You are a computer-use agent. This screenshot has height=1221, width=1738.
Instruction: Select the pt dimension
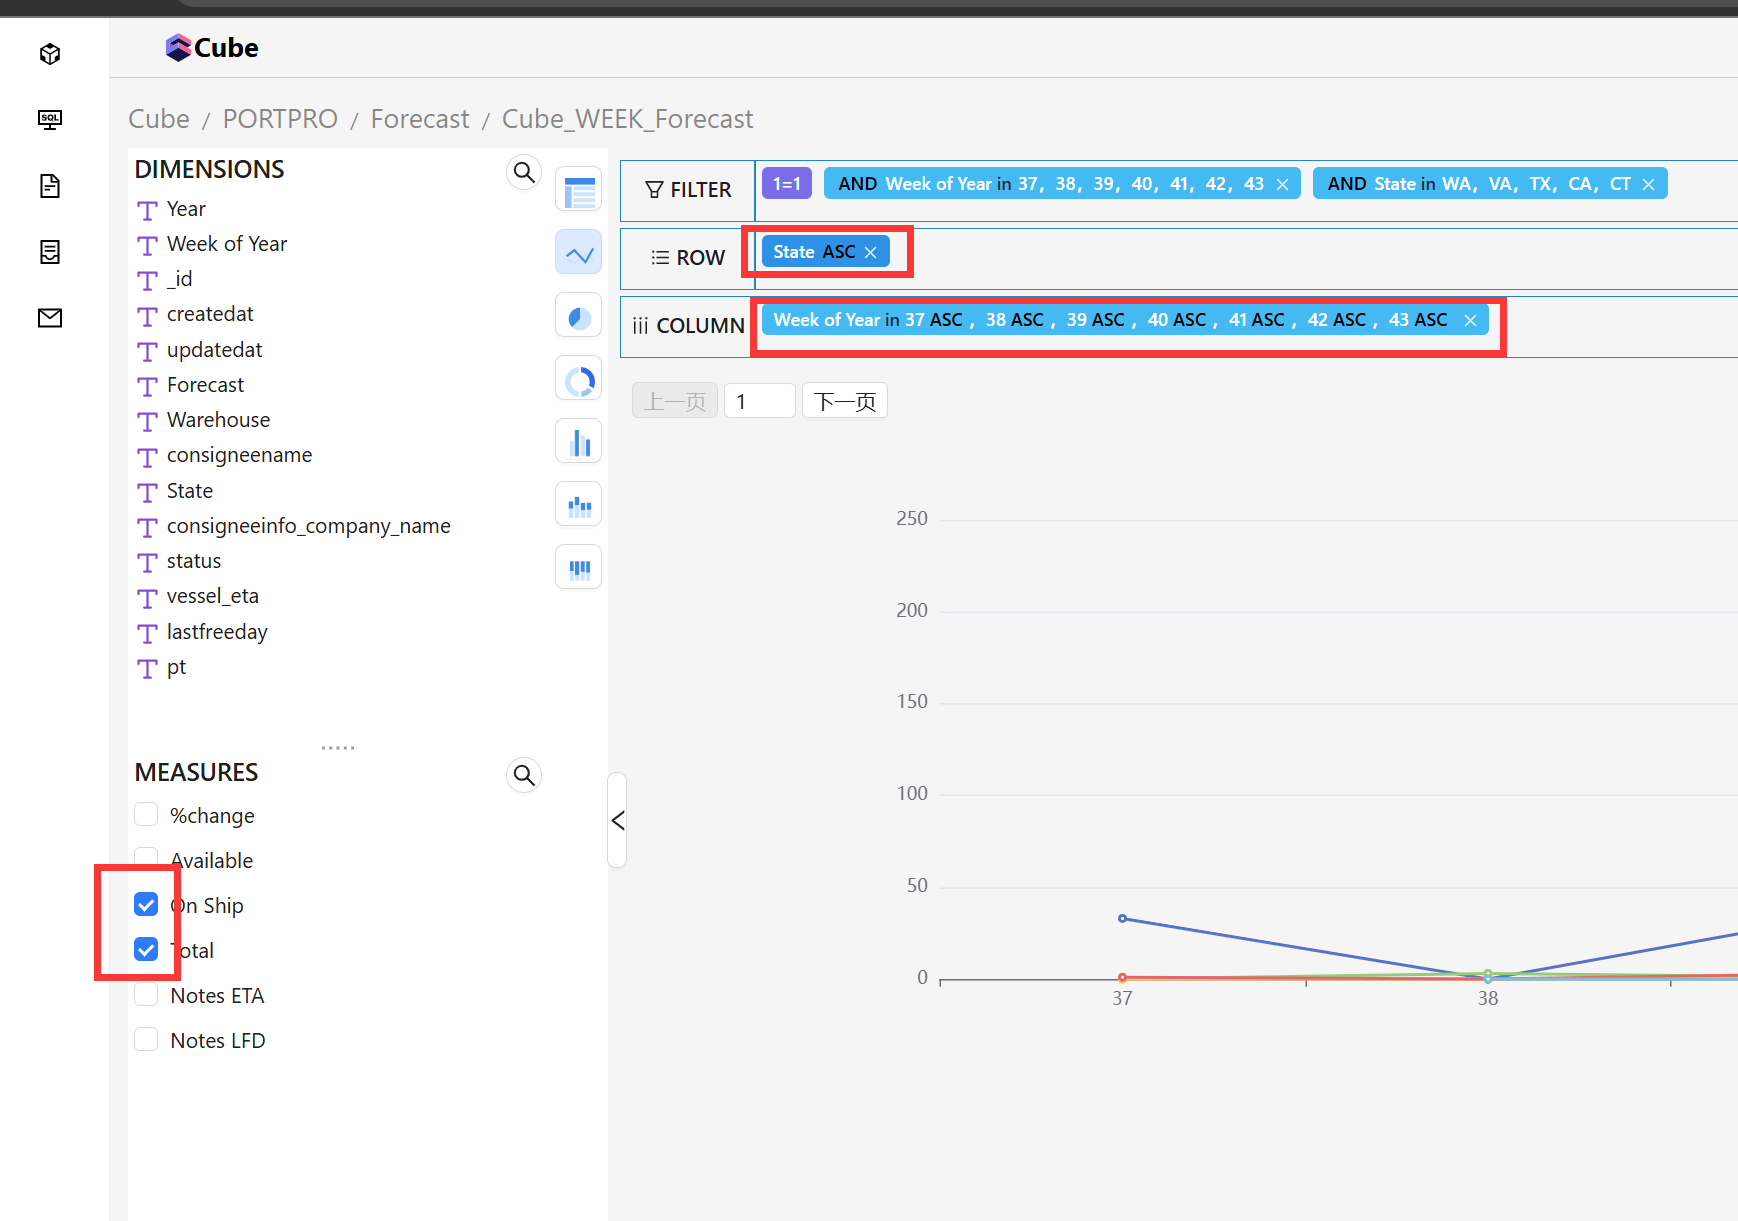click(x=176, y=667)
